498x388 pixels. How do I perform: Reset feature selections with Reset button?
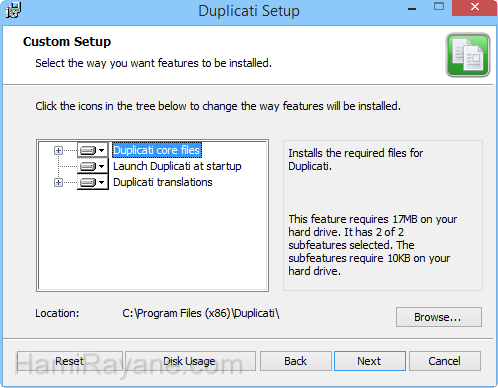point(70,361)
